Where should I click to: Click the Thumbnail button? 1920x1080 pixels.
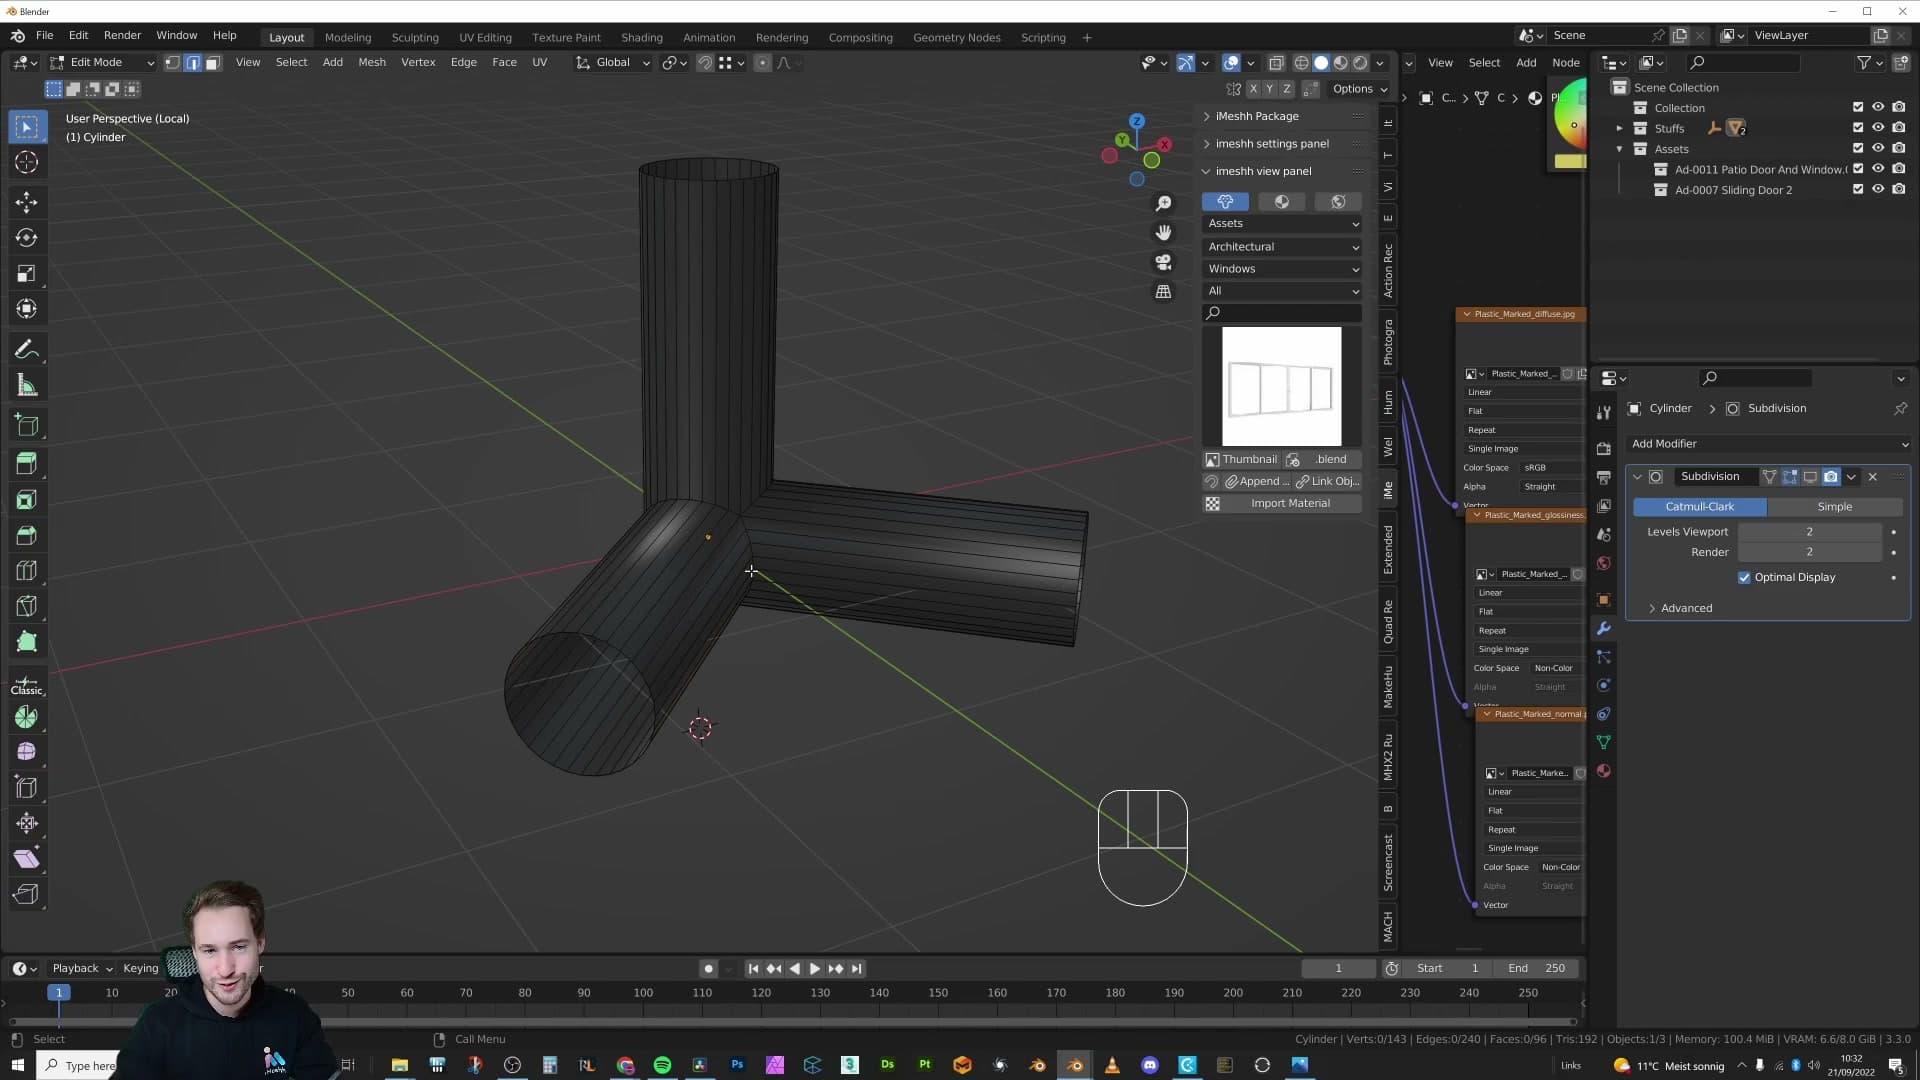point(1241,460)
